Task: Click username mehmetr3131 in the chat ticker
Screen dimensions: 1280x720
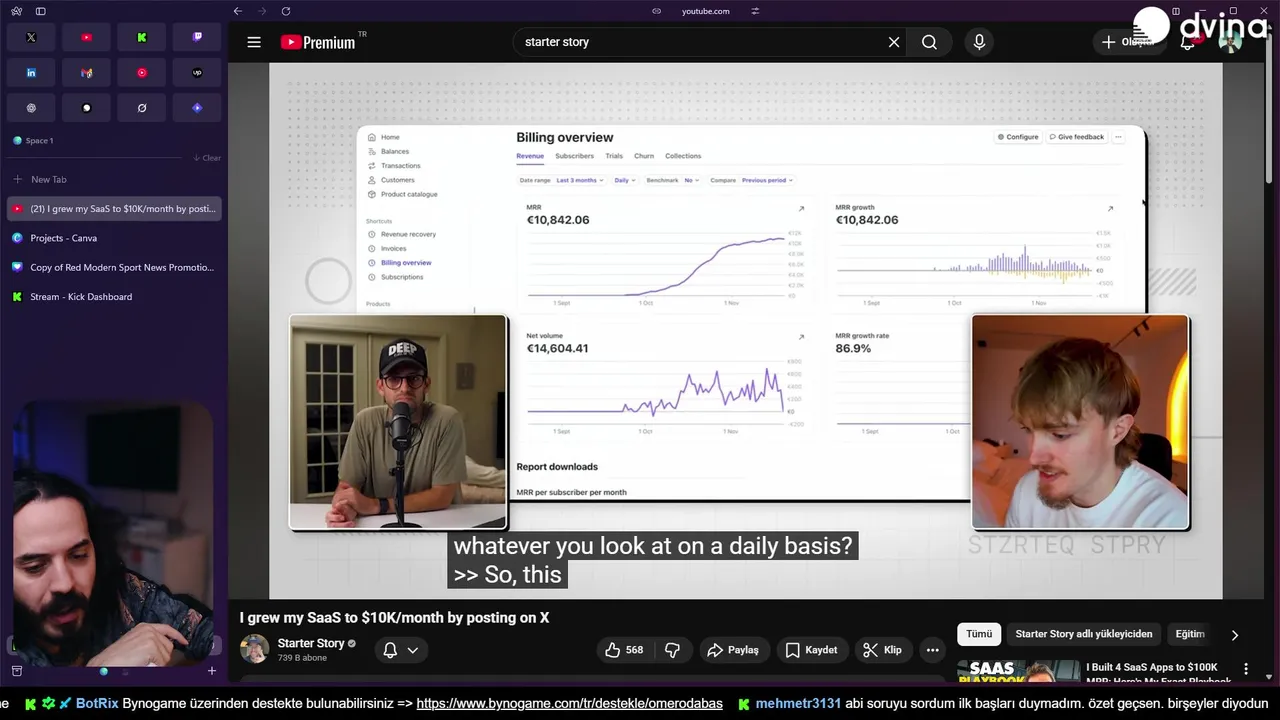Action: tap(798, 704)
